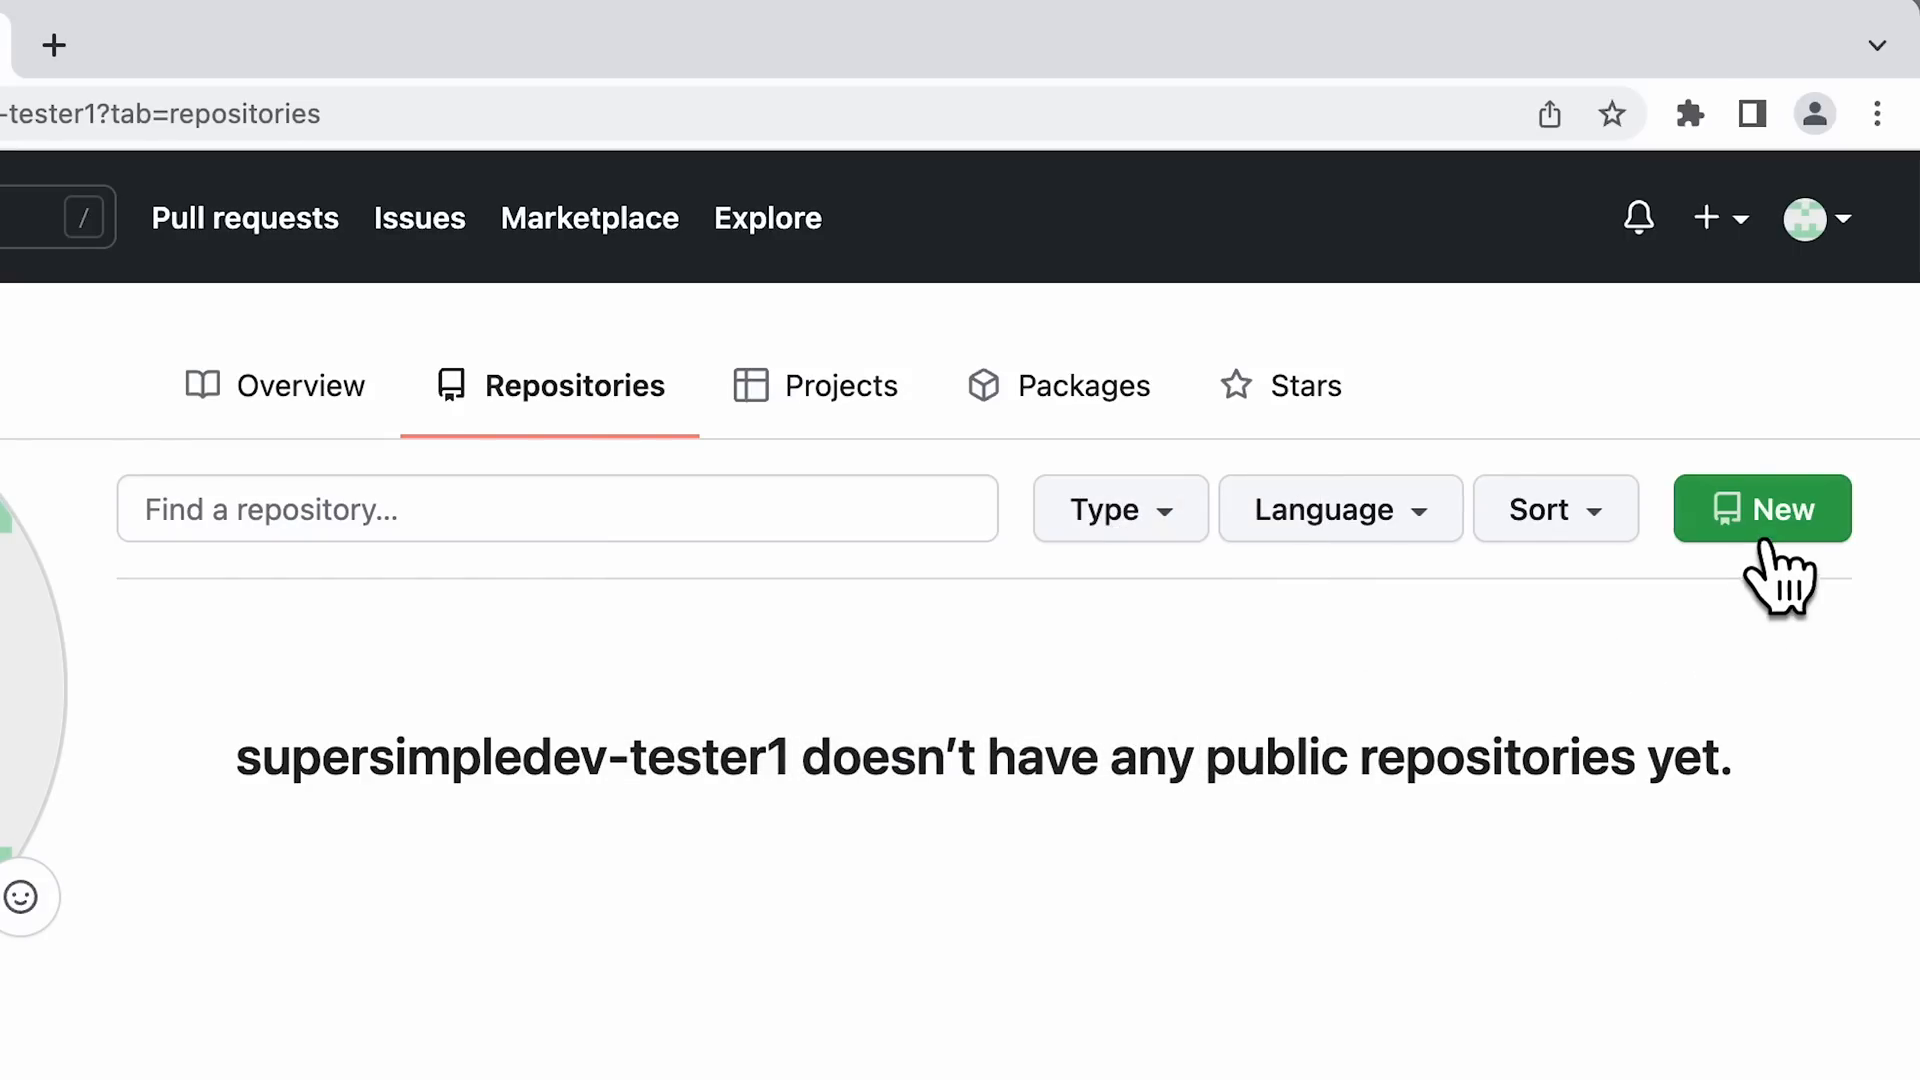Viewport: 1920px width, 1080px height.
Task: Focus search via slash shortcut box
Action: coord(83,217)
